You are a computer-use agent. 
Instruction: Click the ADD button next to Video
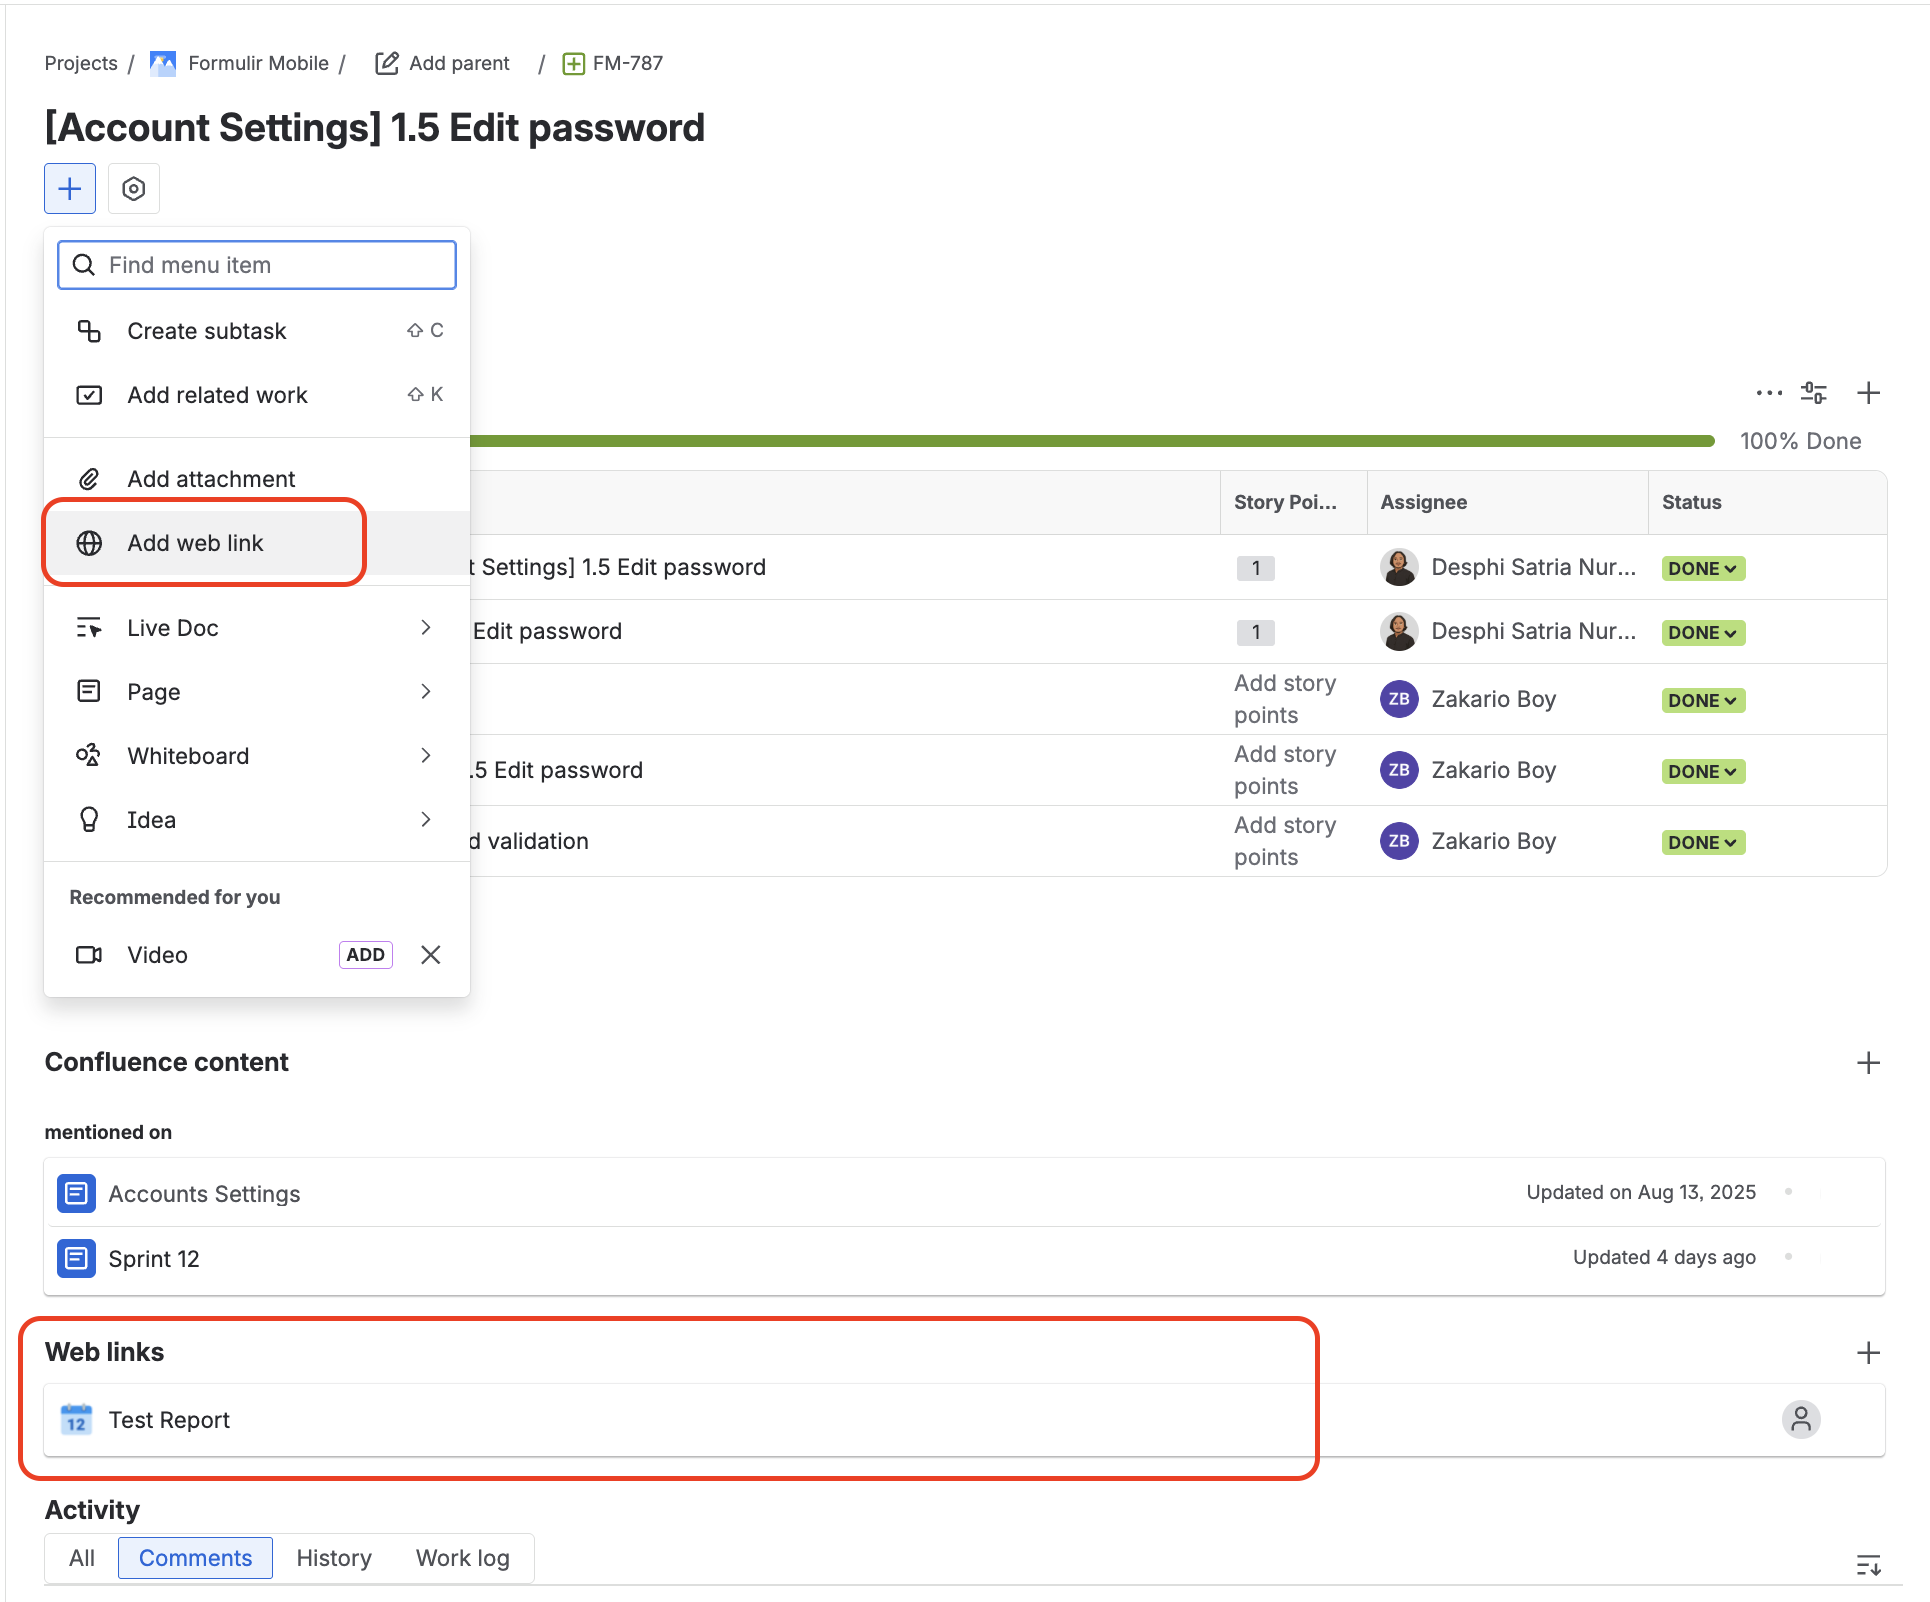(x=365, y=955)
